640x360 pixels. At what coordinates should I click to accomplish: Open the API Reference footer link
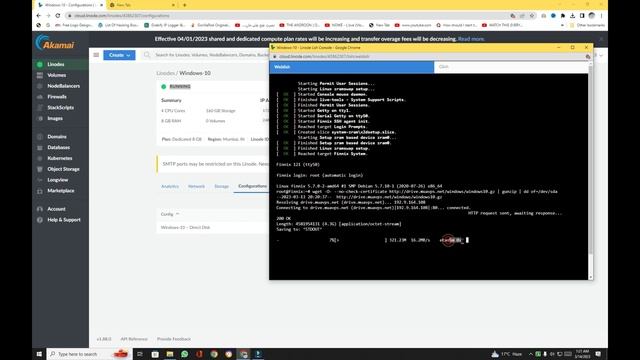(x=134, y=339)
